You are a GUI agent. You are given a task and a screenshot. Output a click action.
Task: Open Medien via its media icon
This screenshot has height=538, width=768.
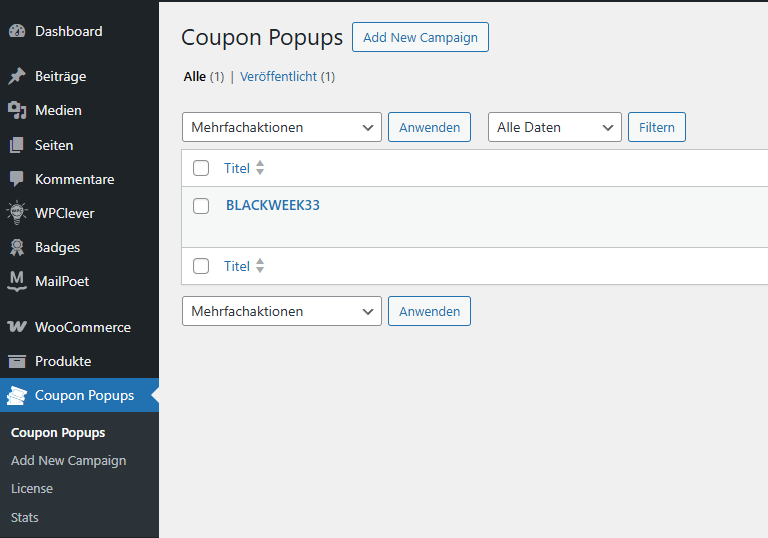(17, 110)
